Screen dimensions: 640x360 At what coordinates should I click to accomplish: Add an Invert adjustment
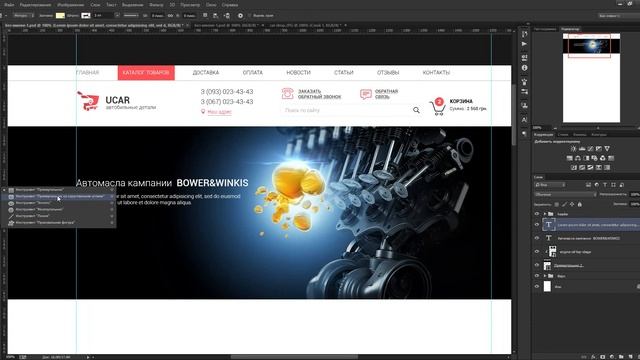(574, 168)
